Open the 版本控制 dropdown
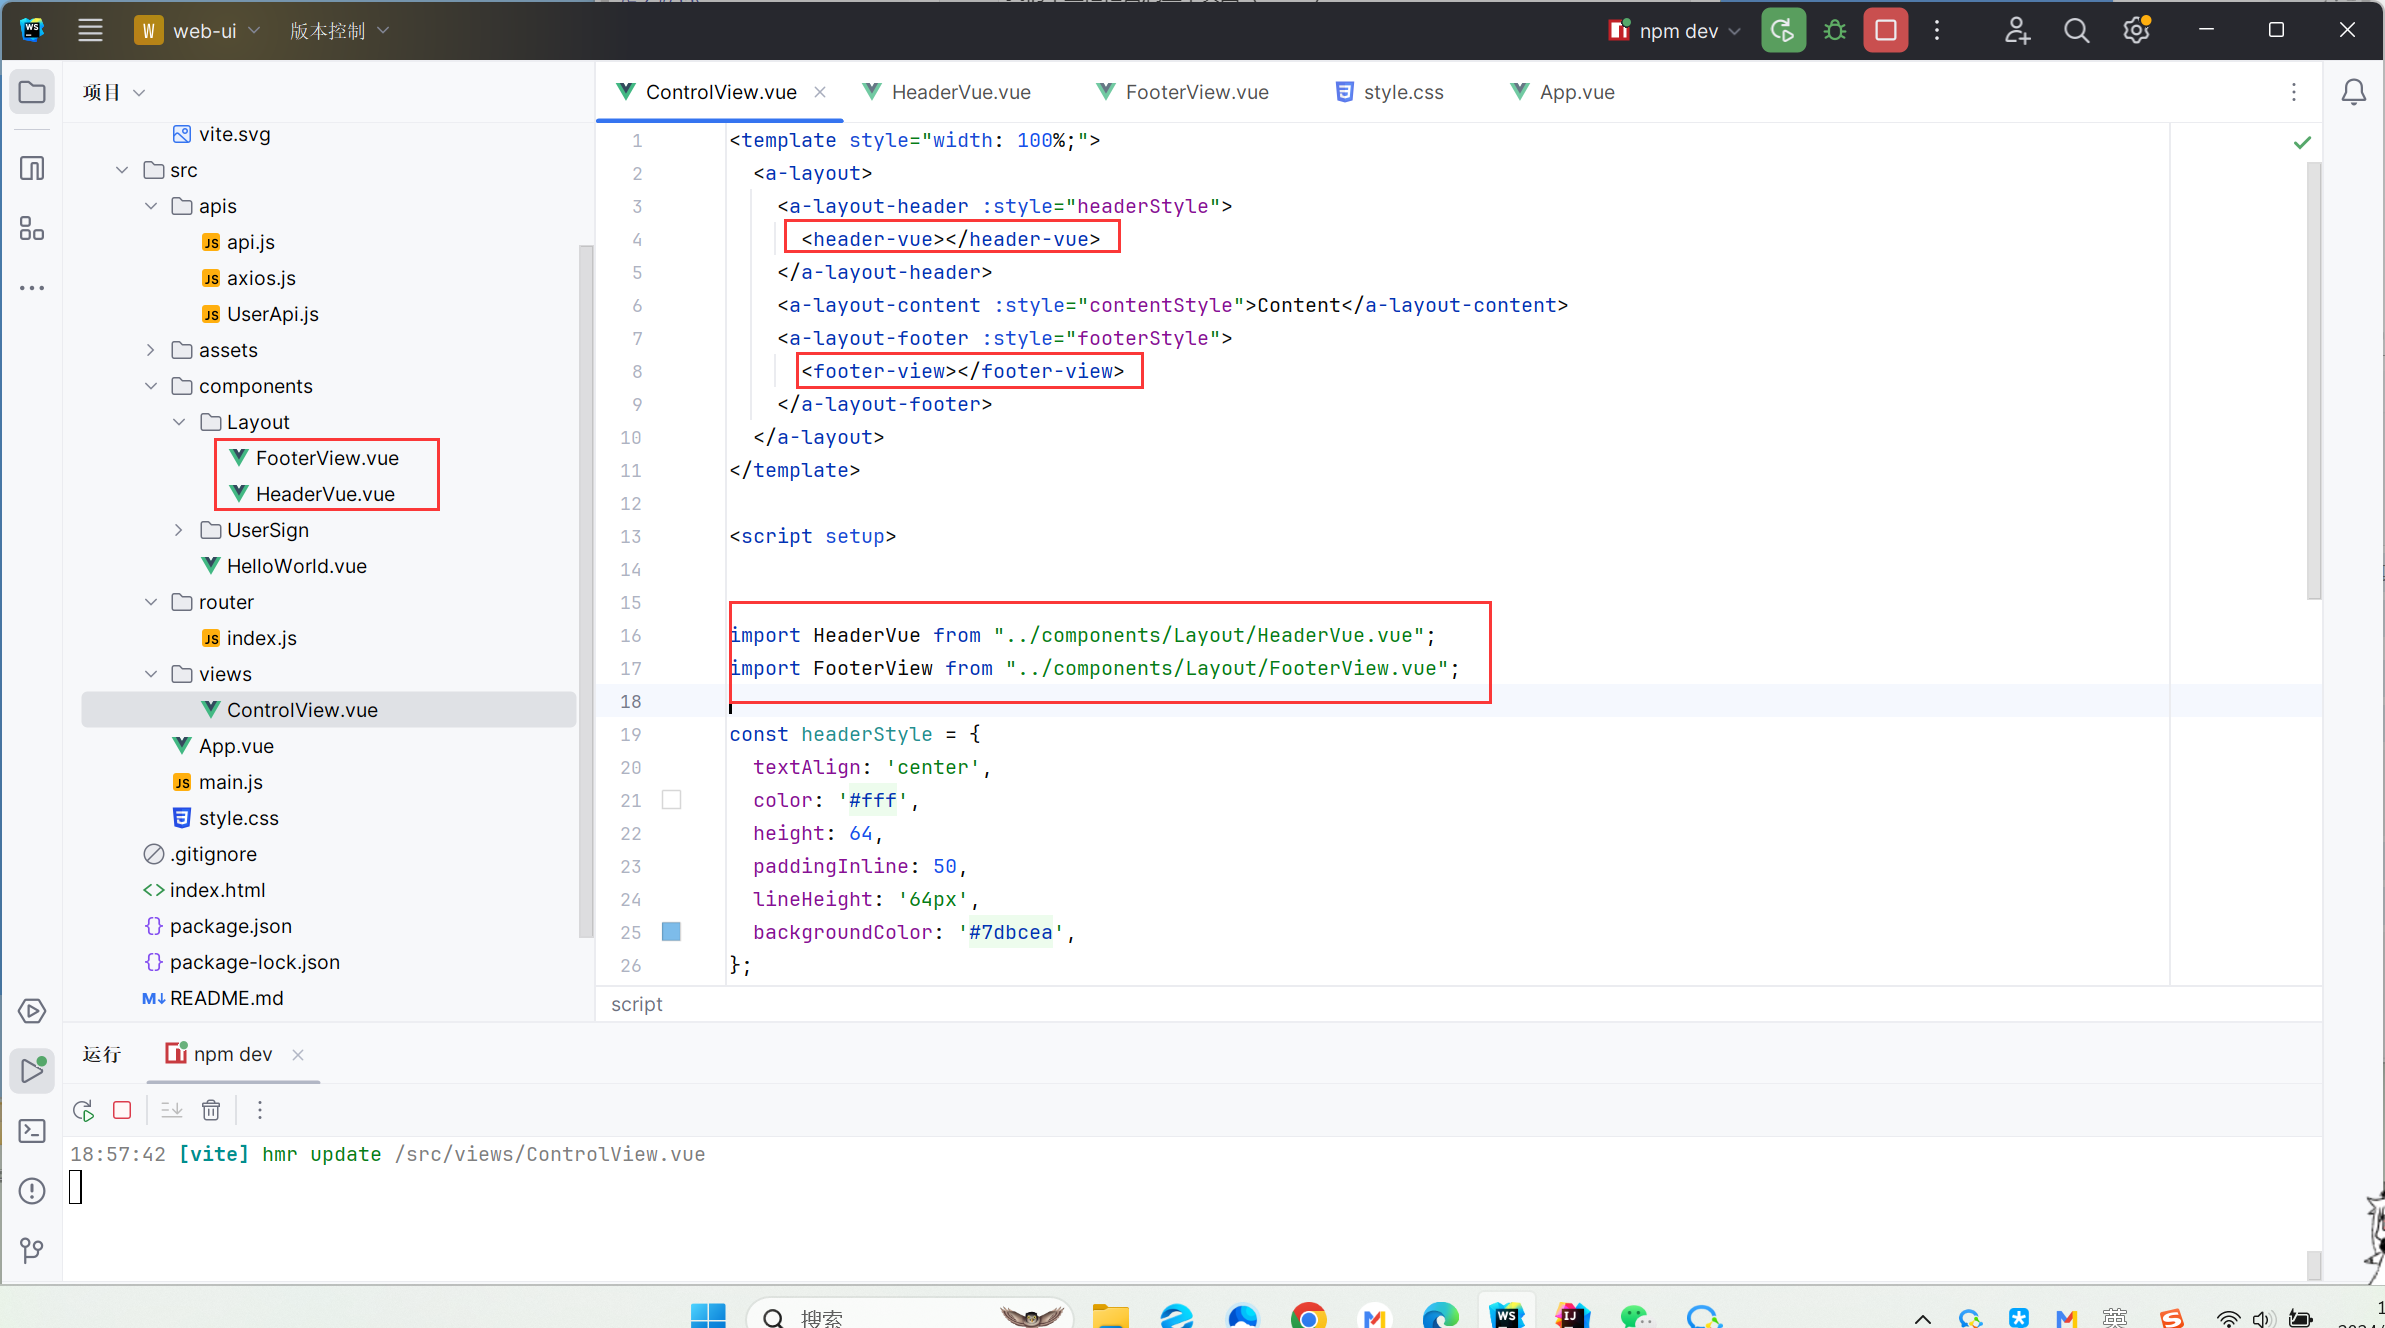The image size is (2385, 1328). [x=339, y=30]
